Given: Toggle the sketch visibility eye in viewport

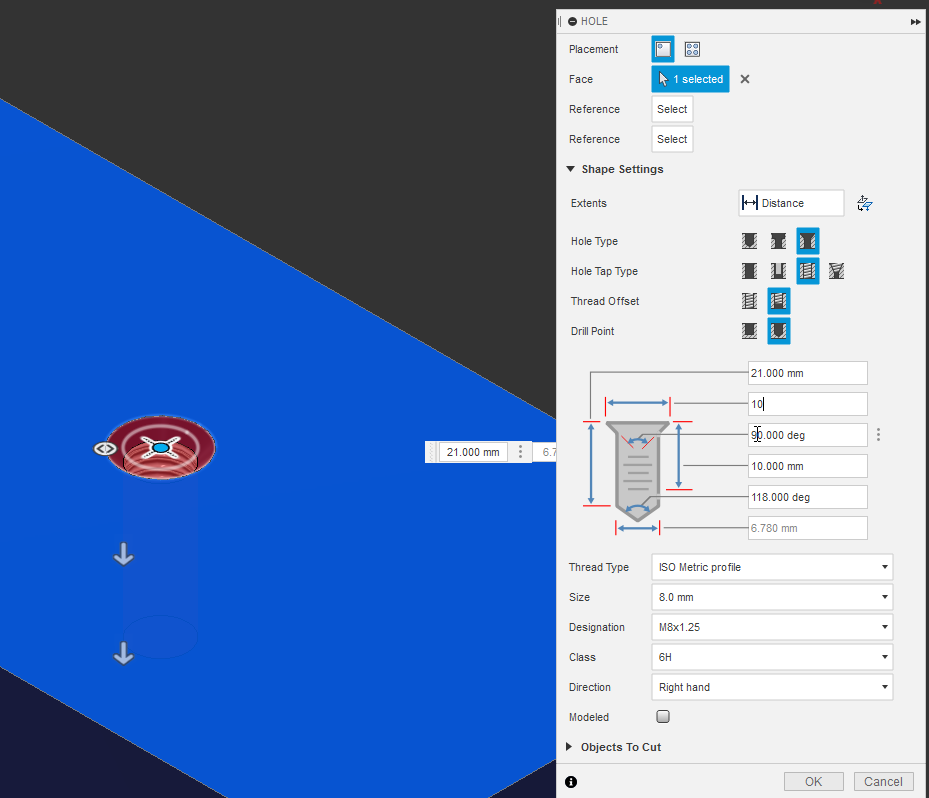Looking at the screenshot, I should click(x=105, y=448).
